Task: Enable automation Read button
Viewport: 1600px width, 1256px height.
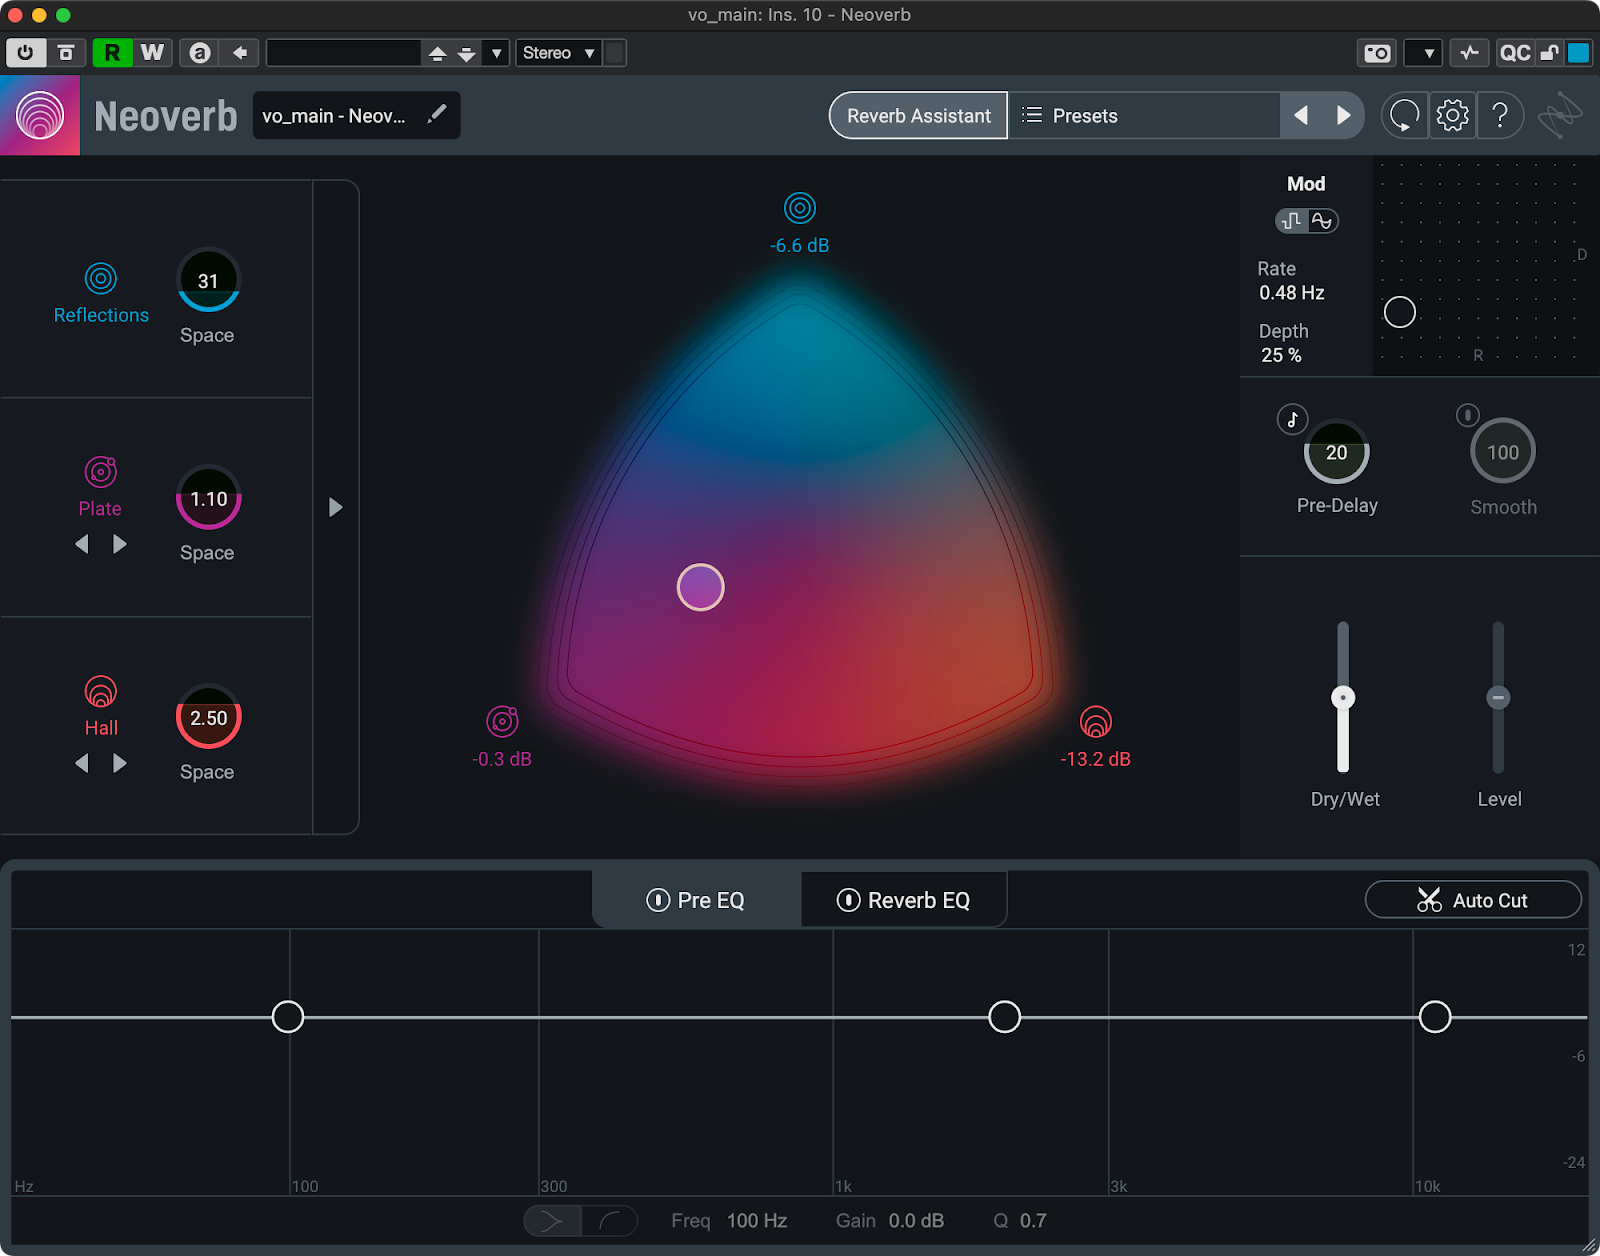Action: [112, 53]
